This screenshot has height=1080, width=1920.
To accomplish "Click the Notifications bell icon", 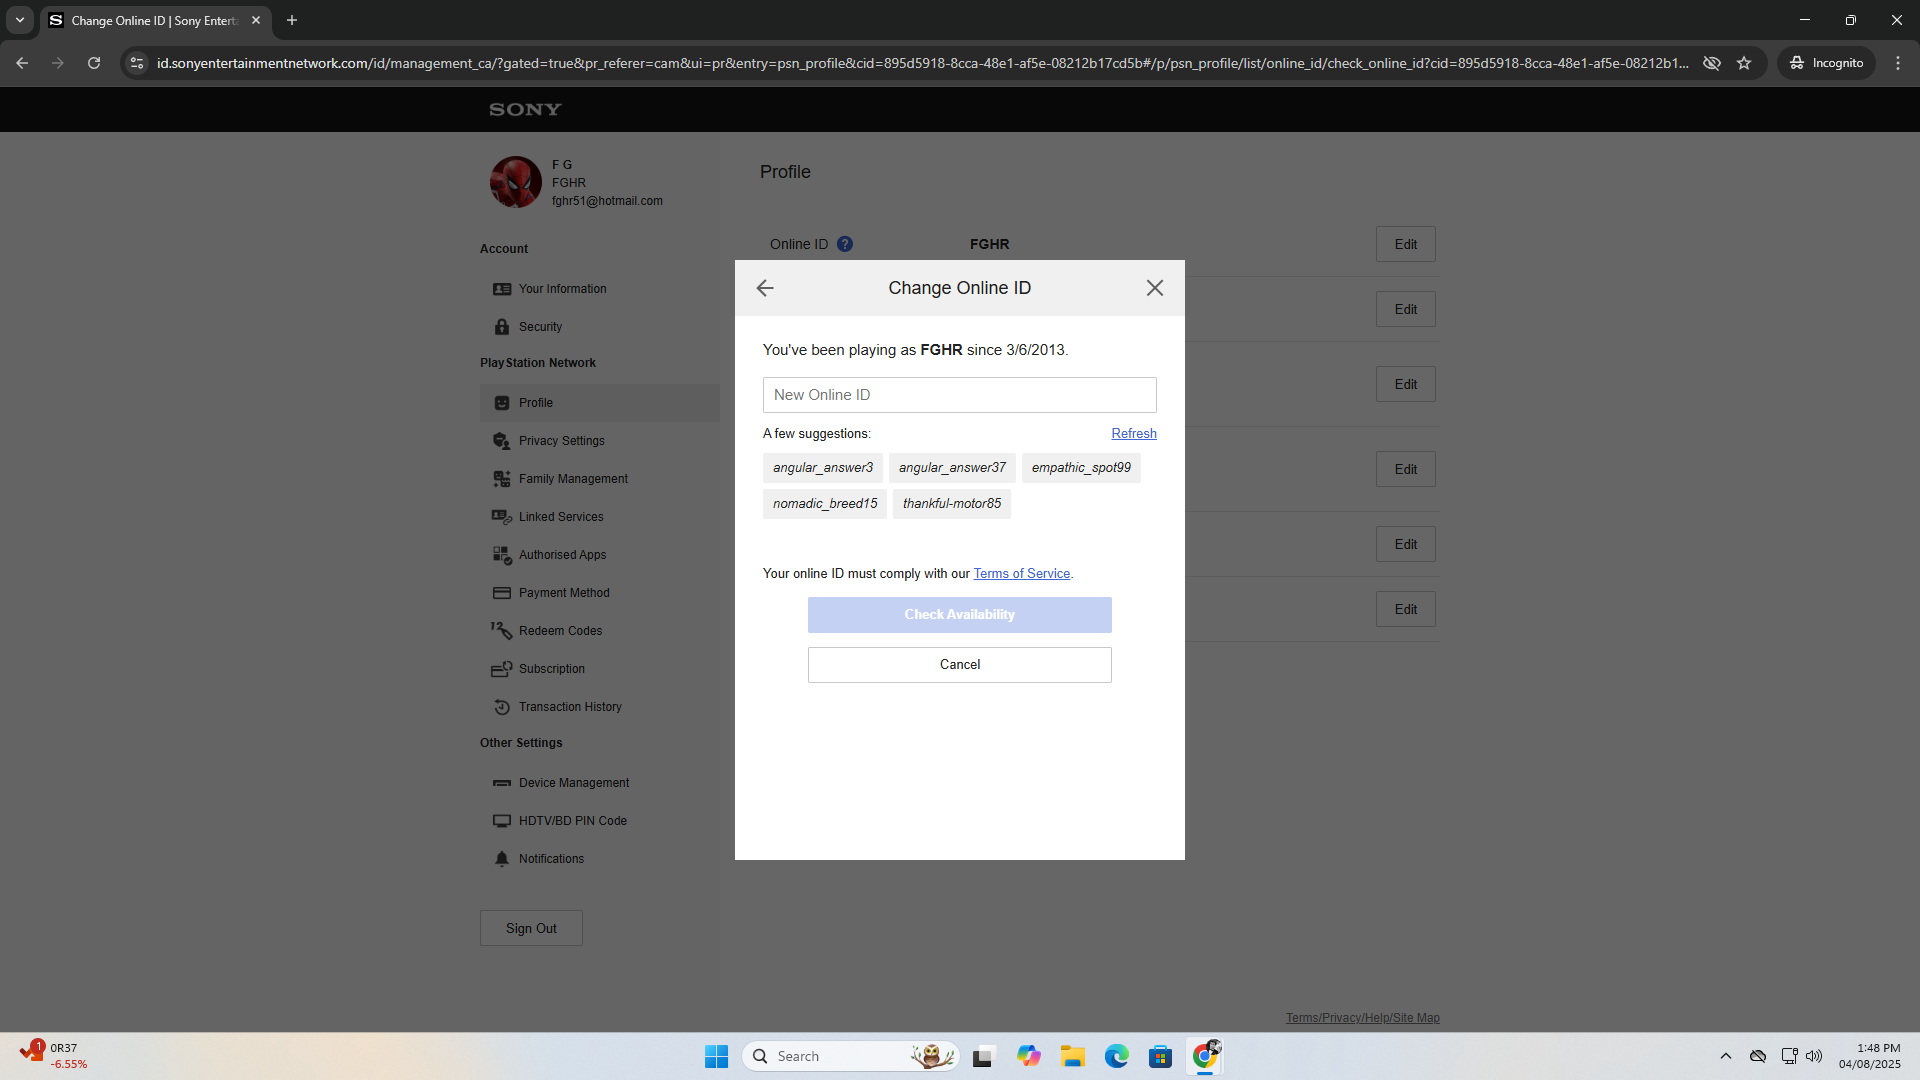I will click(502, 859).
